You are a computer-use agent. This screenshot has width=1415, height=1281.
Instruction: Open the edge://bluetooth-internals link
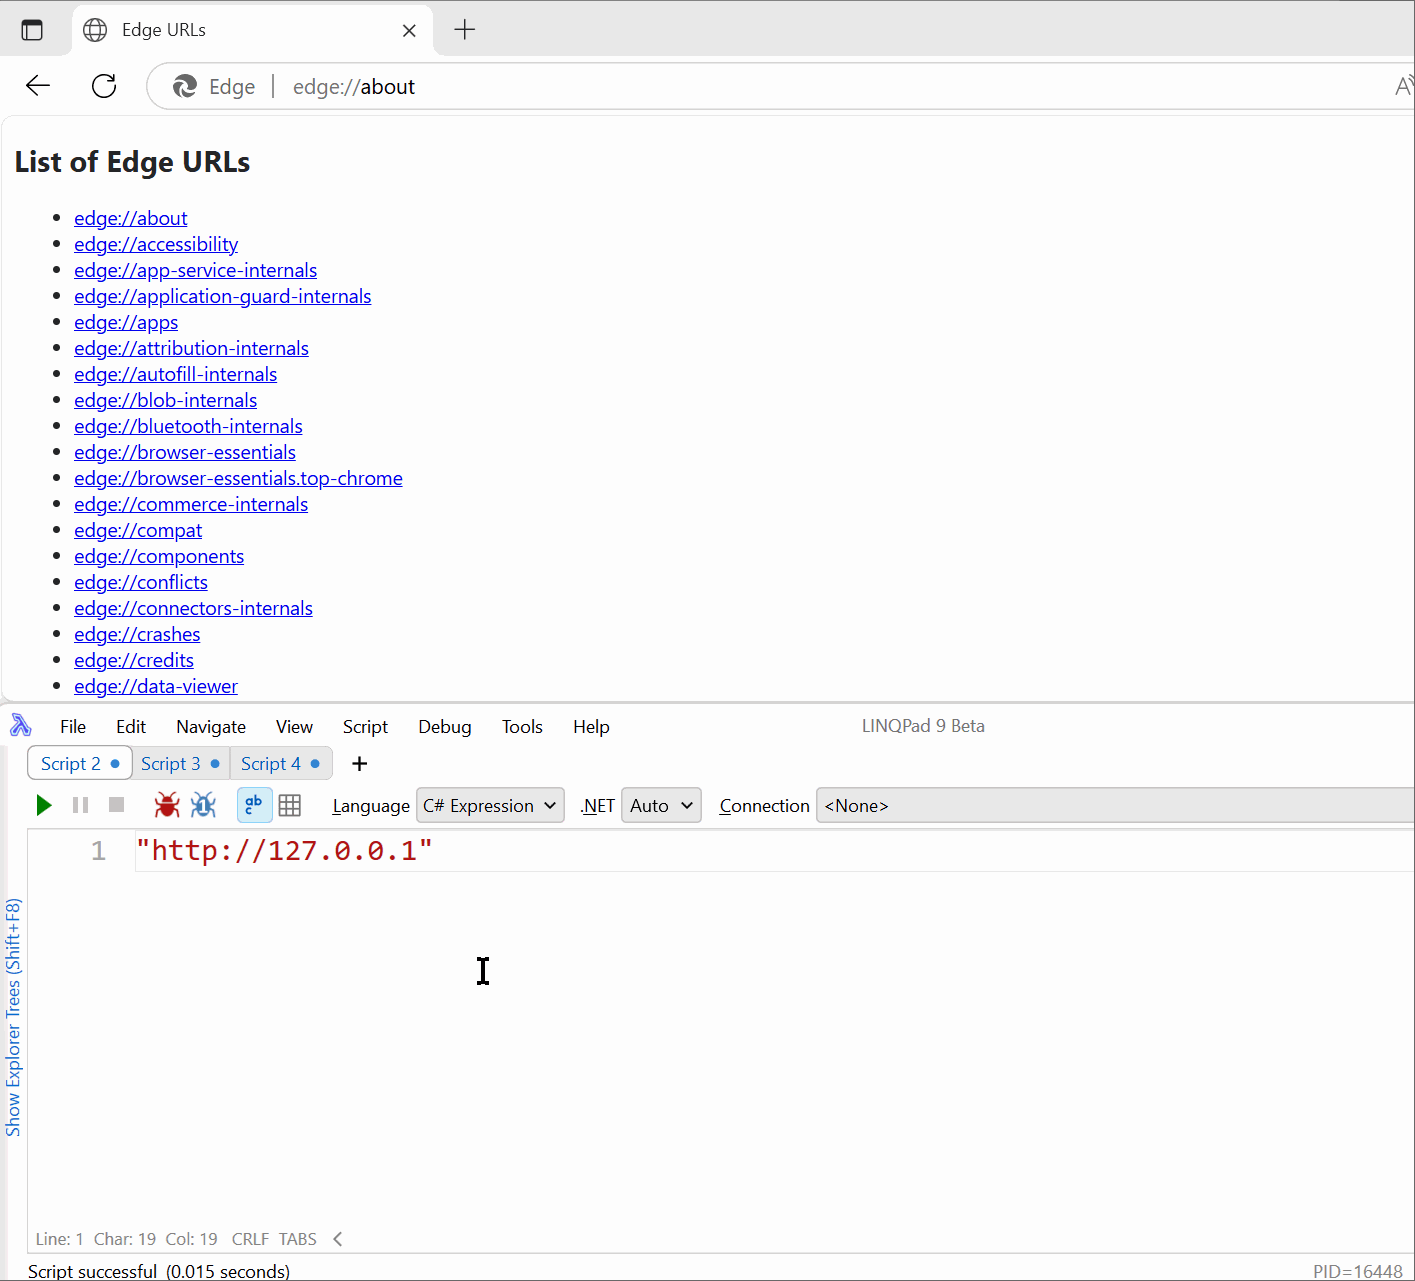(x=188, y=426)
